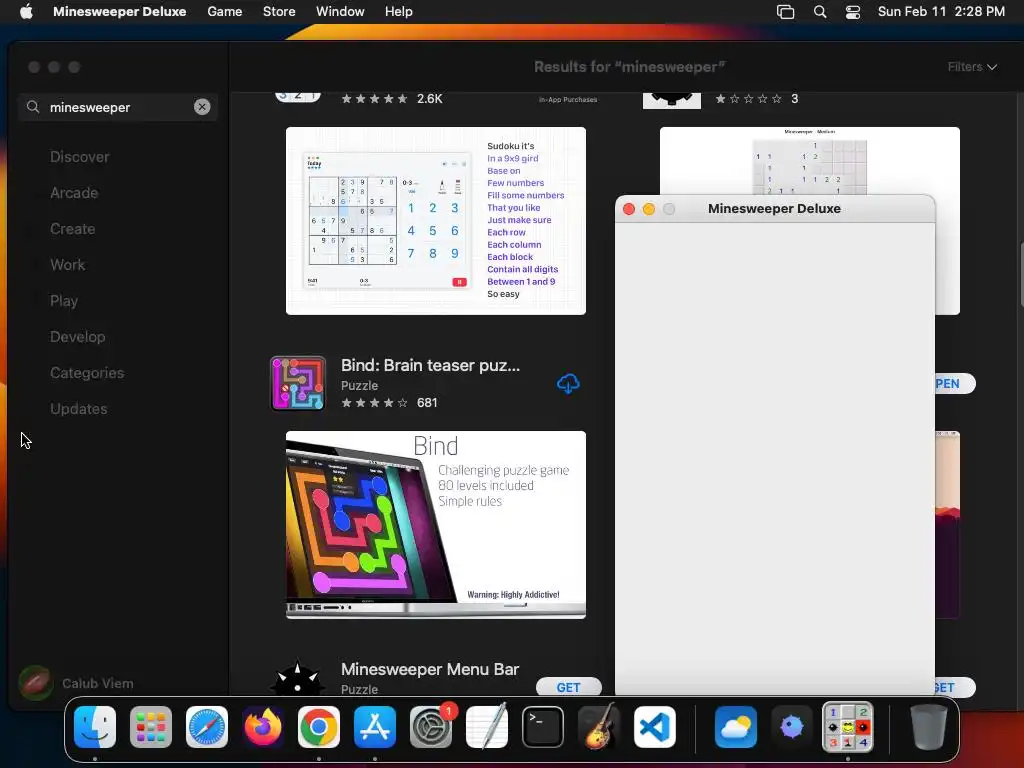Screen dimensions: 1024x768
Task: Open Minesweeper Menu Bar app title
Action: [430, 669]
